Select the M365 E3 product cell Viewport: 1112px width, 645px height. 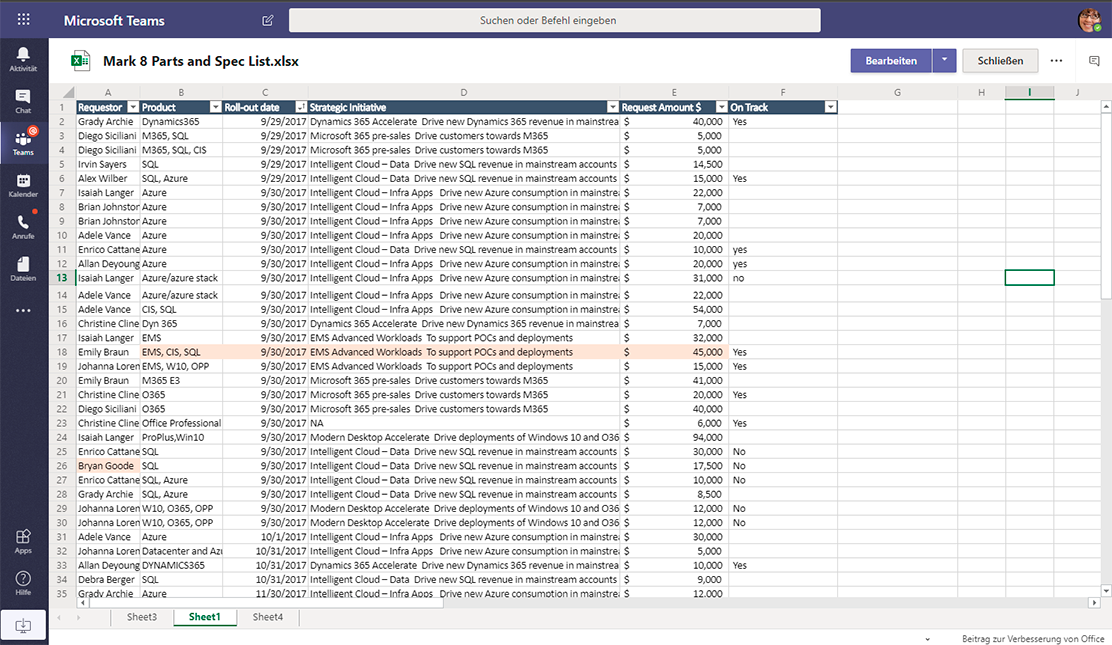tap(182, 380)
